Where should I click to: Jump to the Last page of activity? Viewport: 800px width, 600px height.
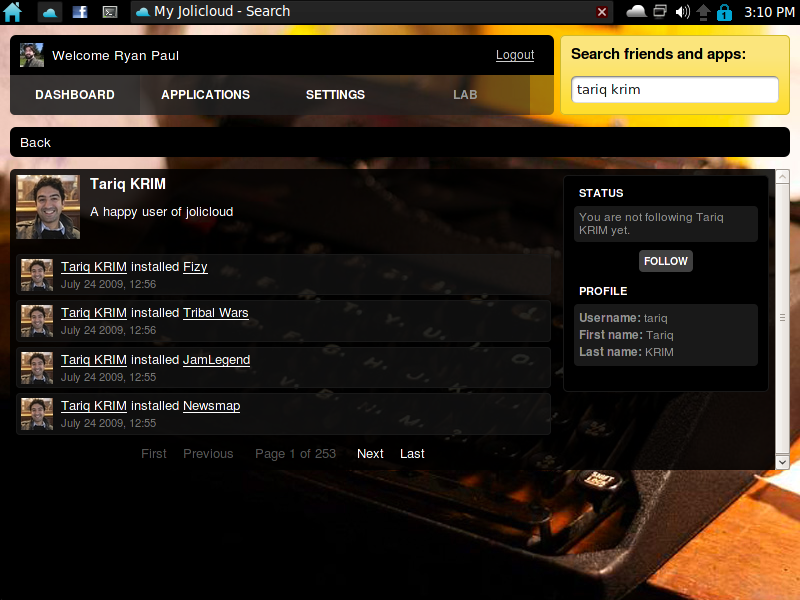pyautogui.click(x=412, y=454)
